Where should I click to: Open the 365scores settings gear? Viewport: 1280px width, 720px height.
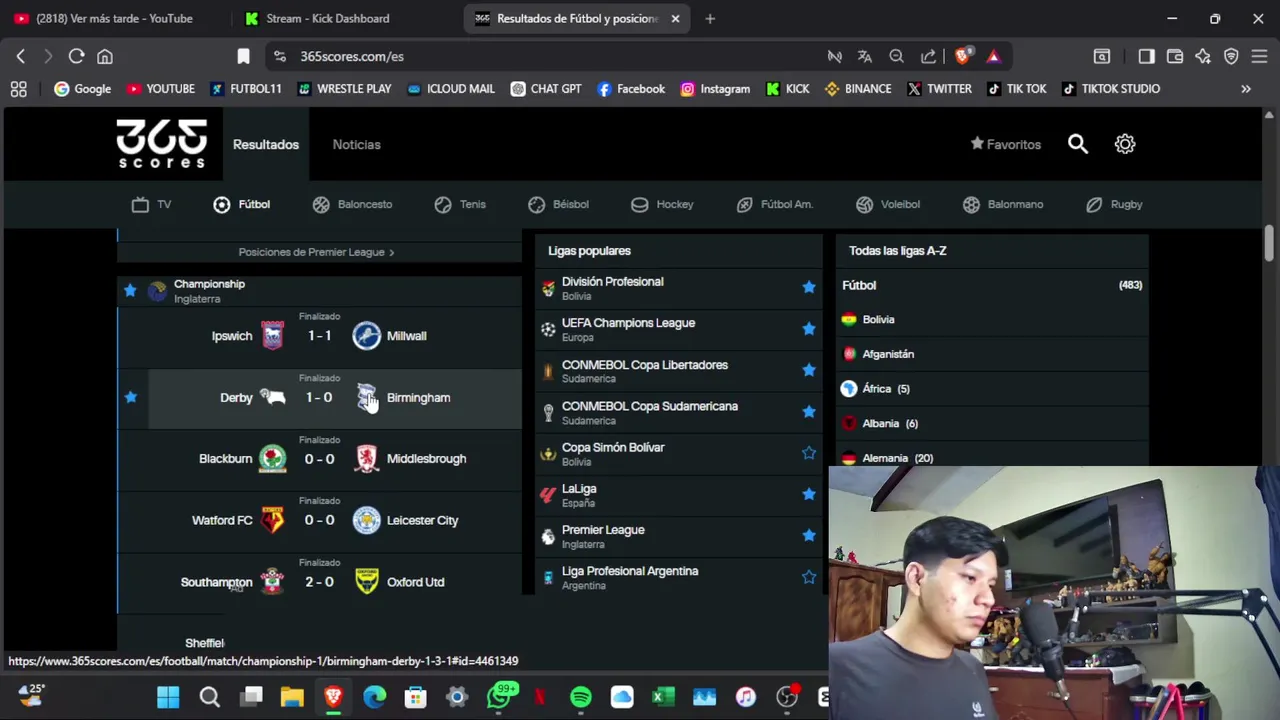pos(1125,144)
